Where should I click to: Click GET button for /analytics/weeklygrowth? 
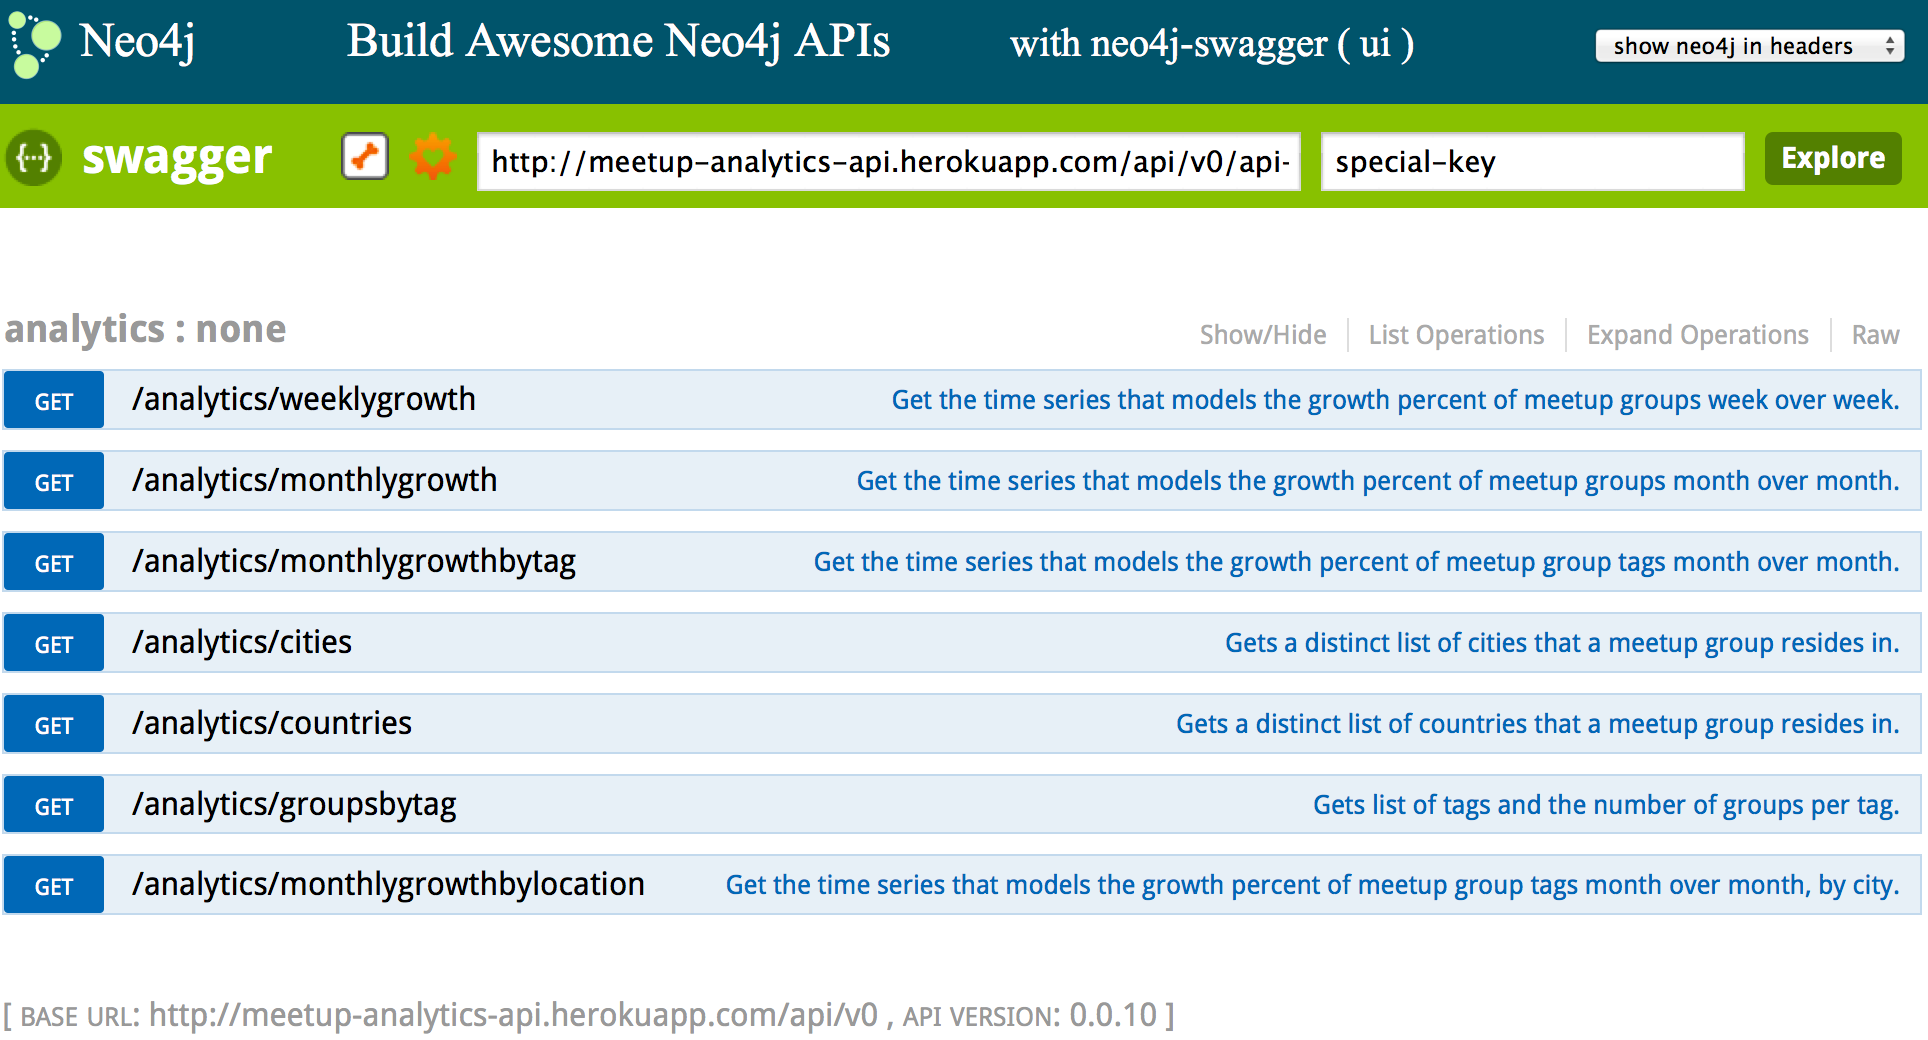pos(54,400)
